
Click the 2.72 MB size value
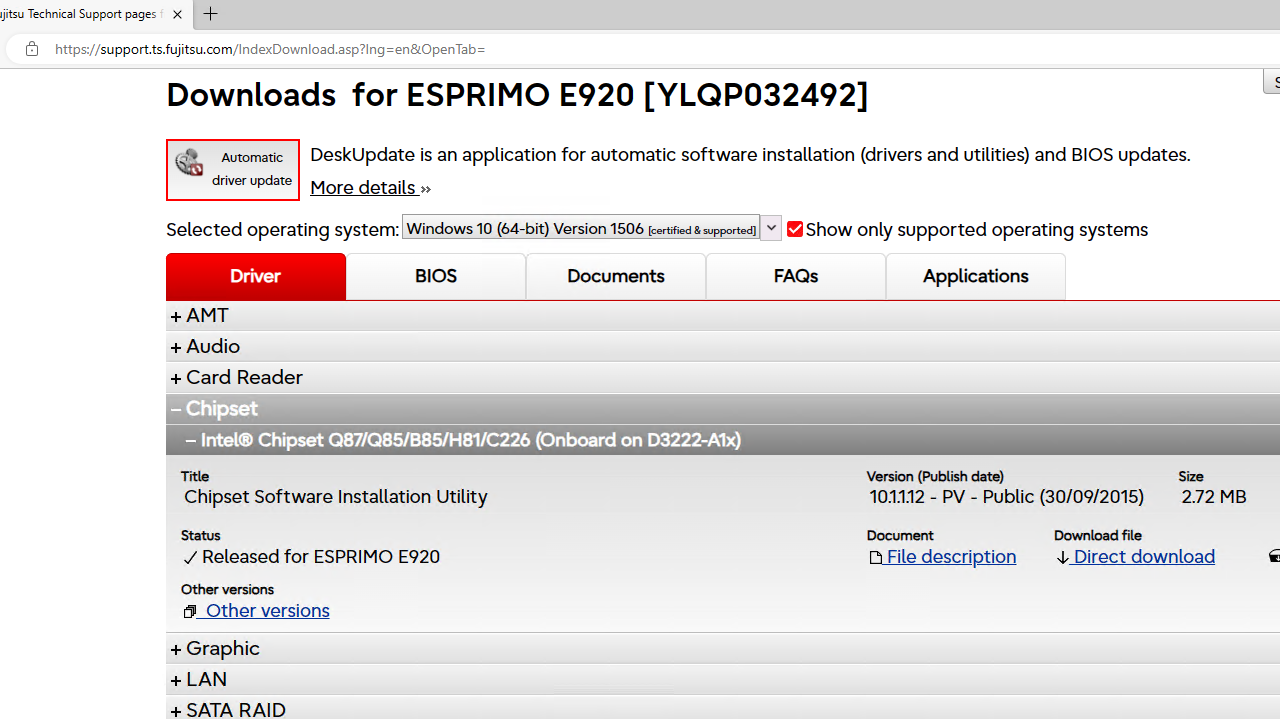(x=1214, y=497)
